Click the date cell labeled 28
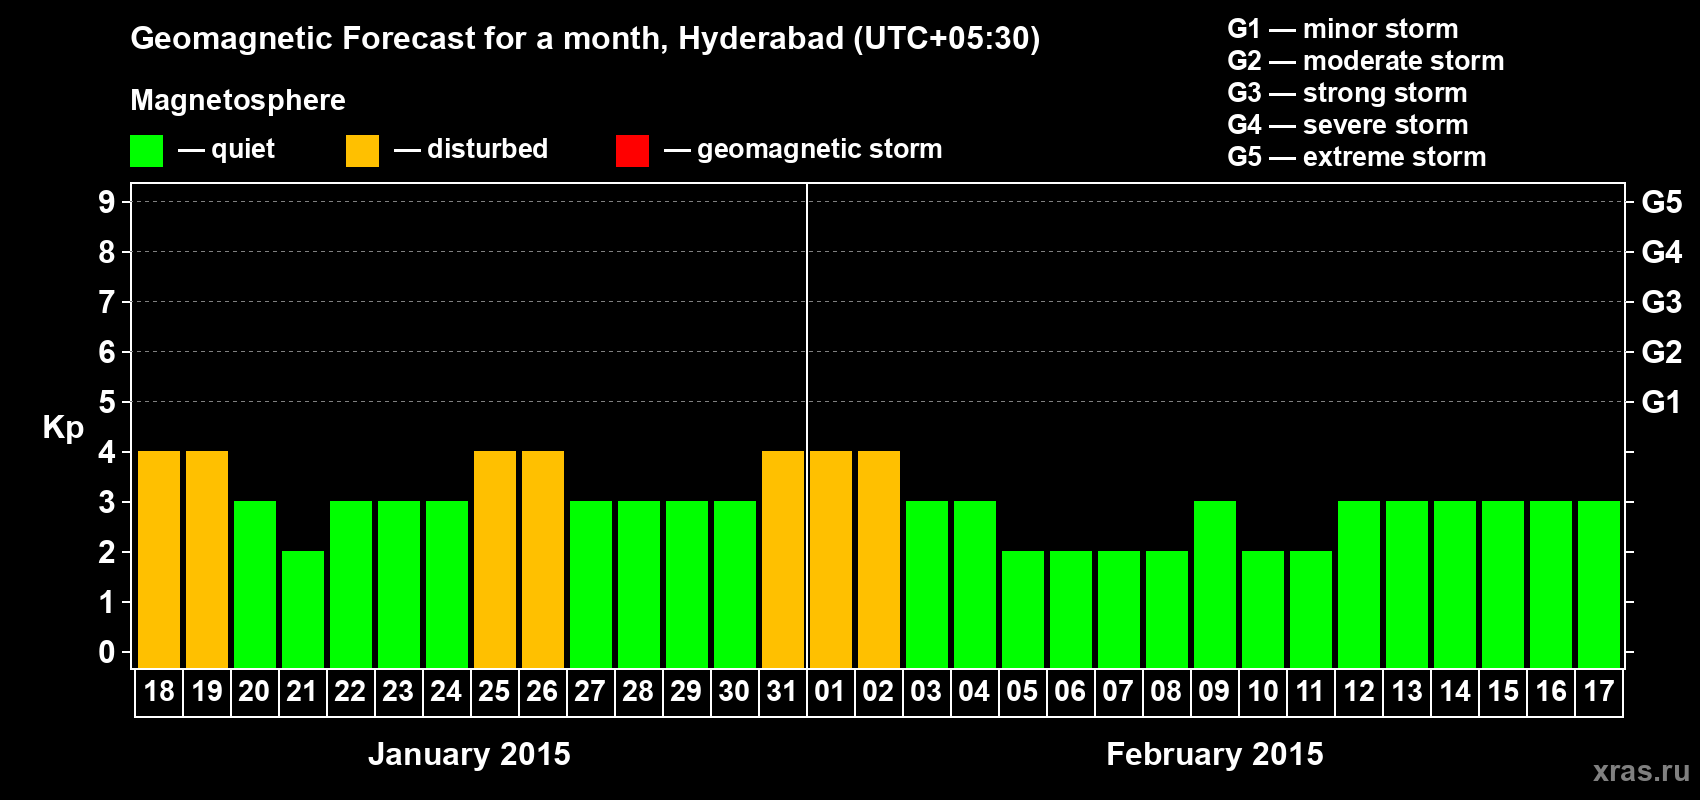 638,692
